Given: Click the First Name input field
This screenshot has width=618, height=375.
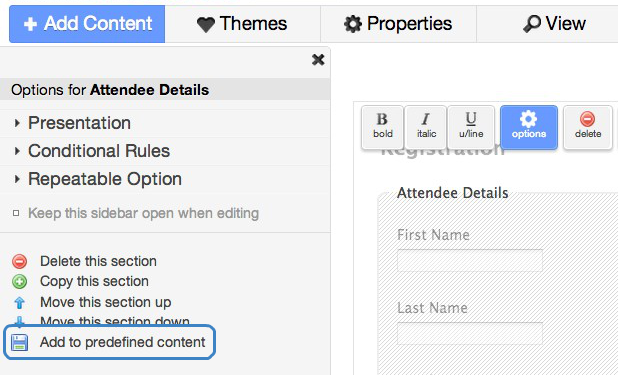Looking at the screenshot, I should pos(470,260).
